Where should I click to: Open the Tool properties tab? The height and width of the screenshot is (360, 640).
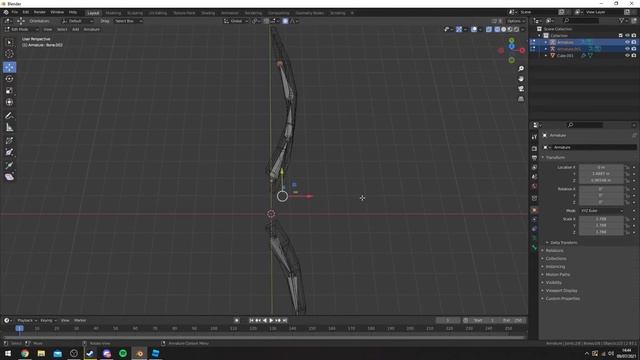pos(534,137)
